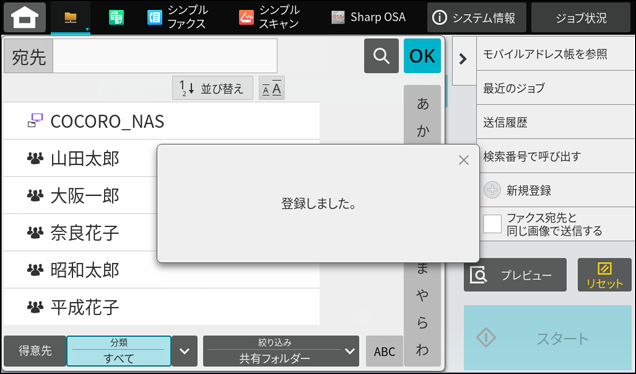Collapse the action panel with the chevron
Image resolution: width=636 pixels, height=374 pixels.
pyautogui.click(x=463, y=60)
